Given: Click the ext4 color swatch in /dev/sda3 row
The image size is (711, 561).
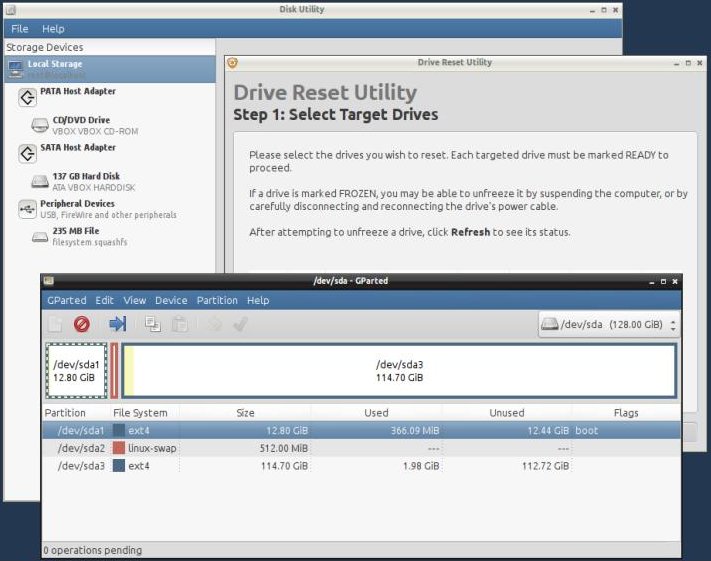Looking at the screenshot, I should (x=119, y=466).
